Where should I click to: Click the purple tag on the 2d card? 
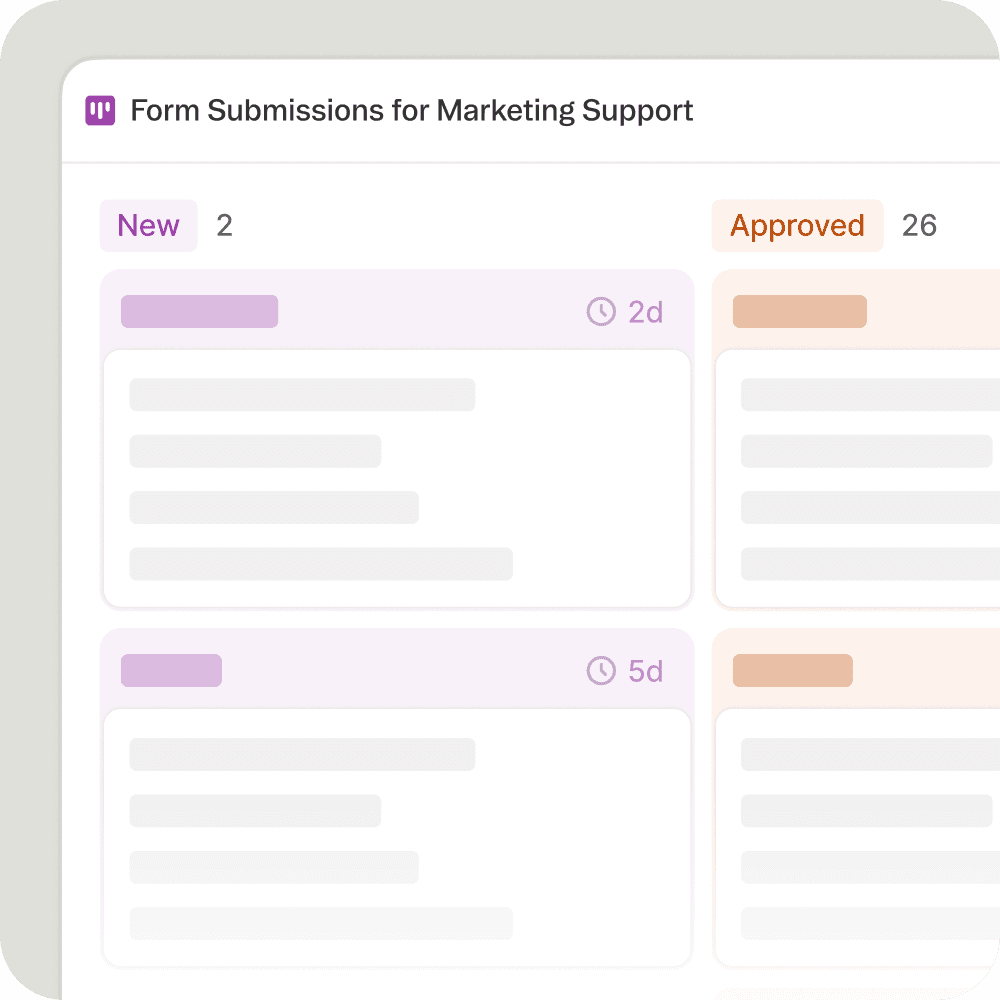tap(199, 312)
